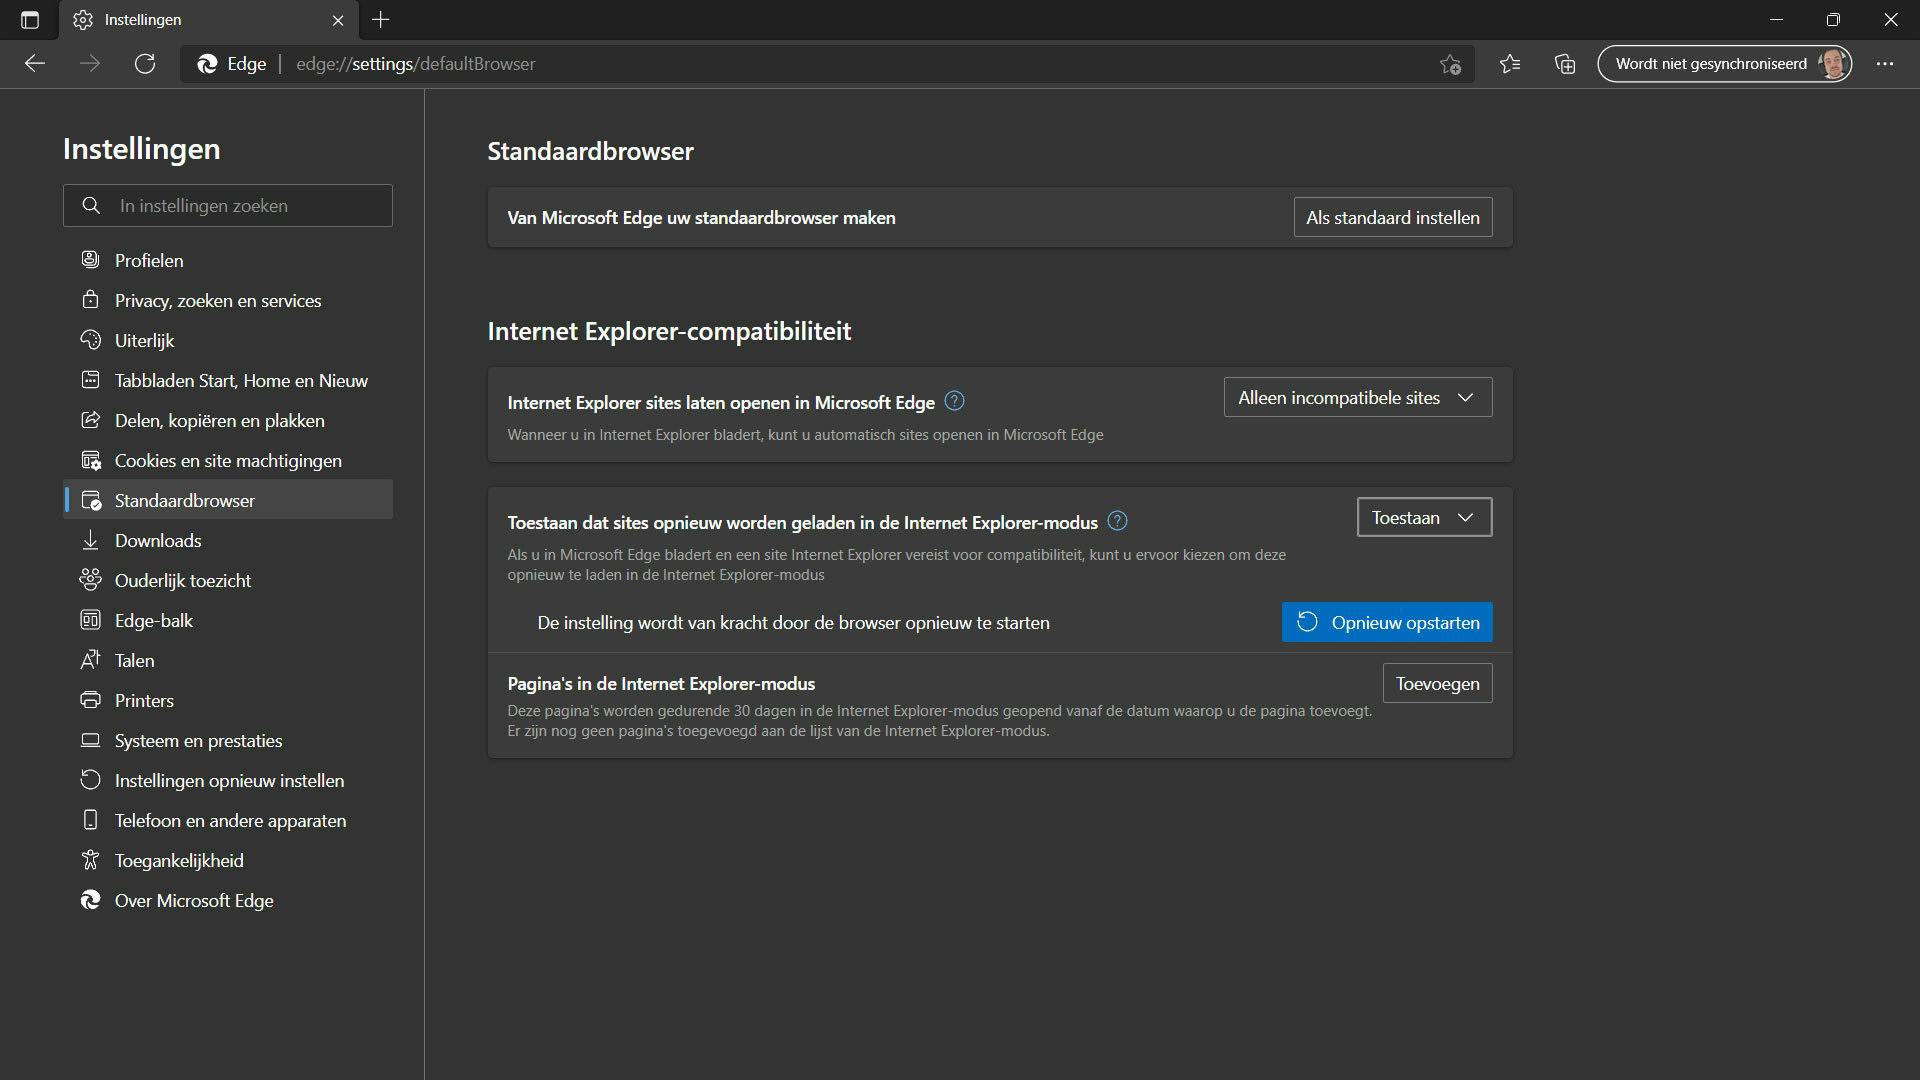Click the add to favorites star icon
The width and height of the screenshot is (1920, 1080).
pyautogui.click(x=1450, y=64)
